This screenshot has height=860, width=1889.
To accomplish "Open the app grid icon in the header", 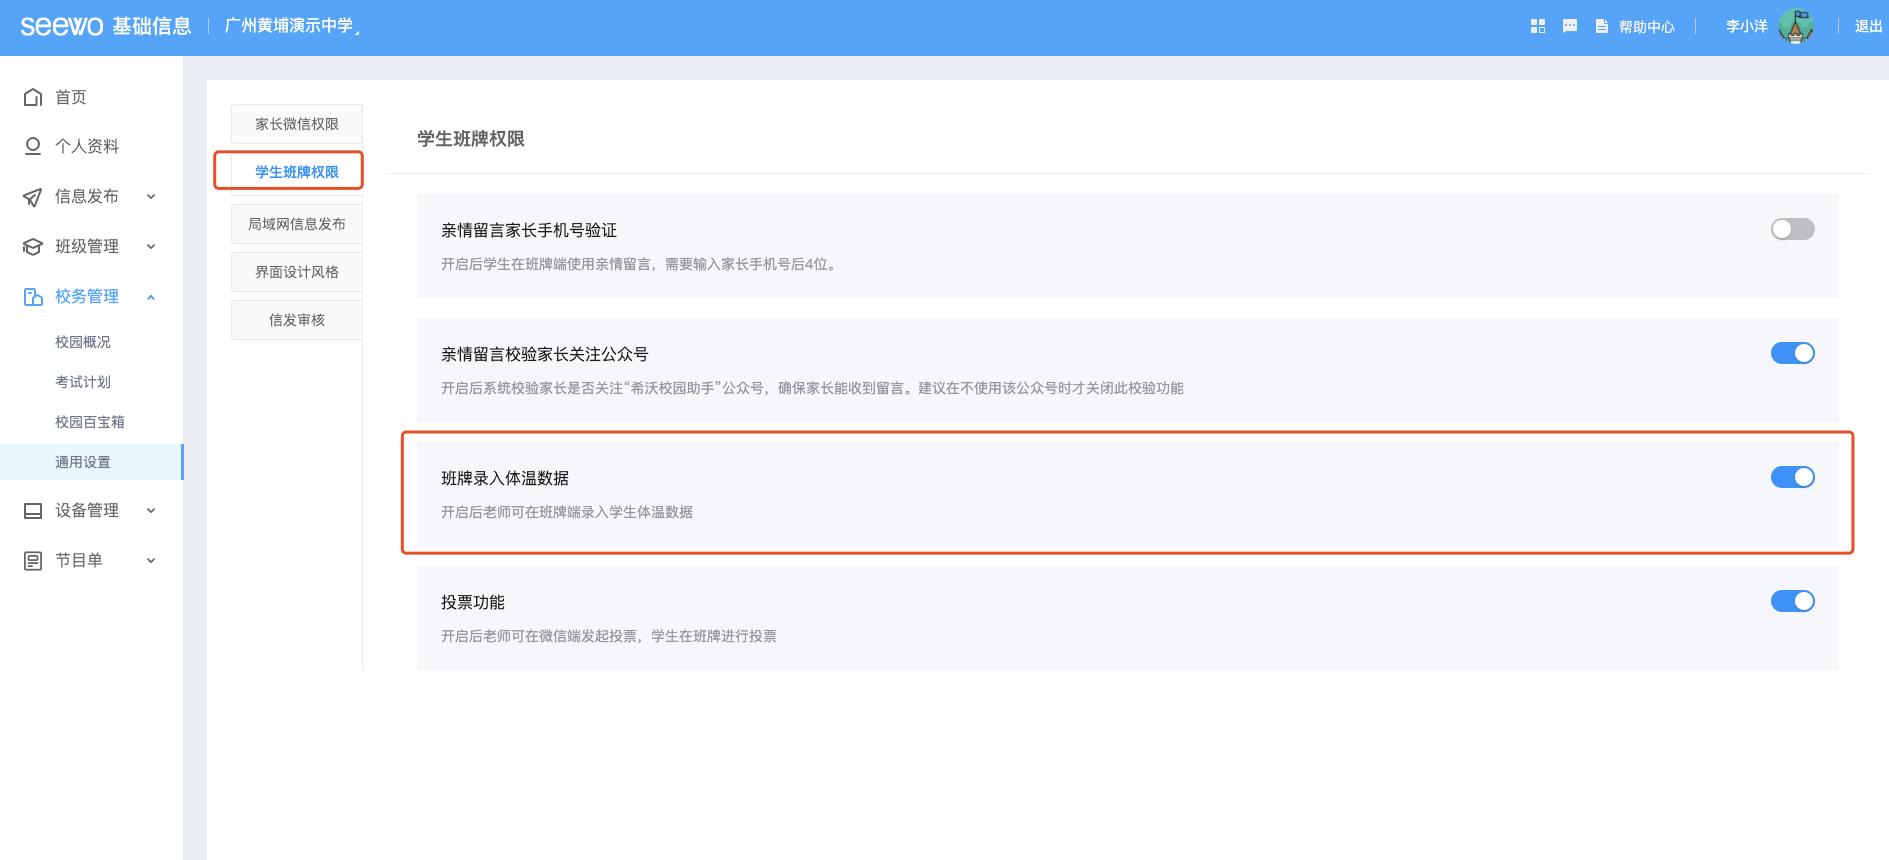I will [1538, 26].
